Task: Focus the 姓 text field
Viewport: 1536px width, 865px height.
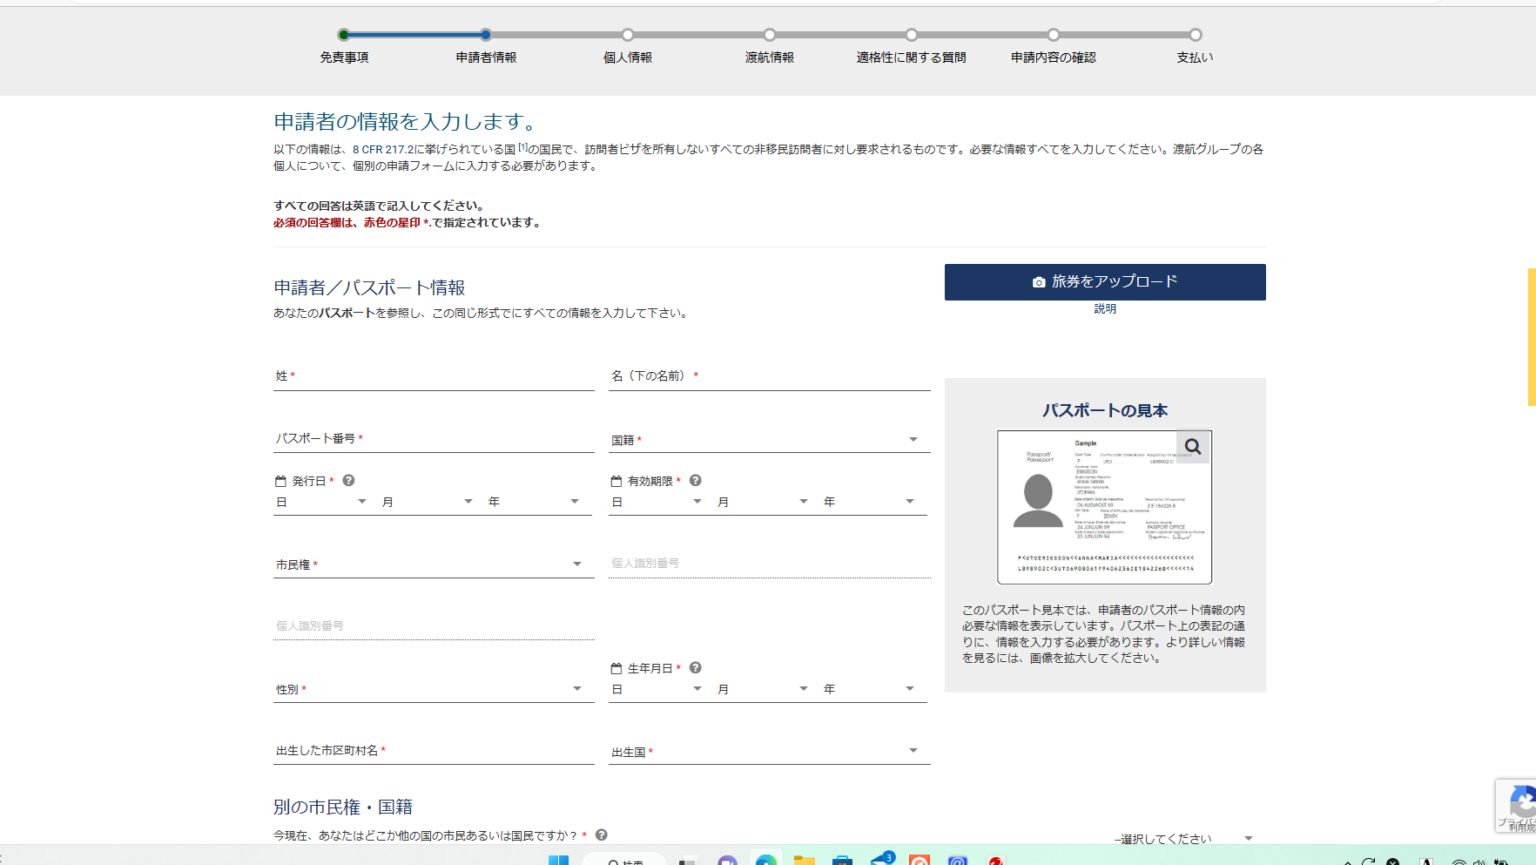Action: pyautogui.click(x=433, y=376)
